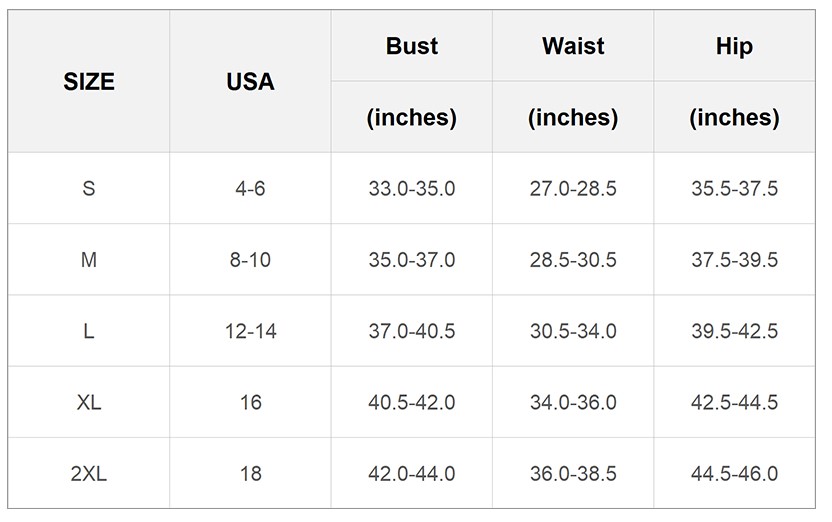Viewport: 832px width, 522px height.
Task: Click the hip value 35.5-37.5
Action: point(734,188)
